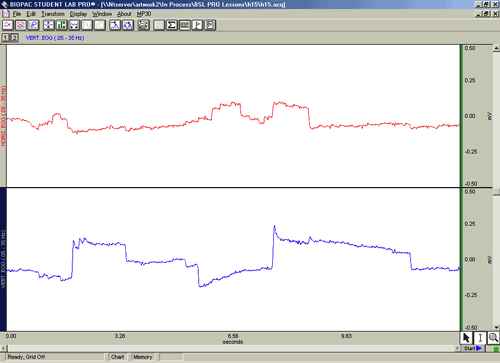Switch to X/Y display mode icon

tap(34, 25)
